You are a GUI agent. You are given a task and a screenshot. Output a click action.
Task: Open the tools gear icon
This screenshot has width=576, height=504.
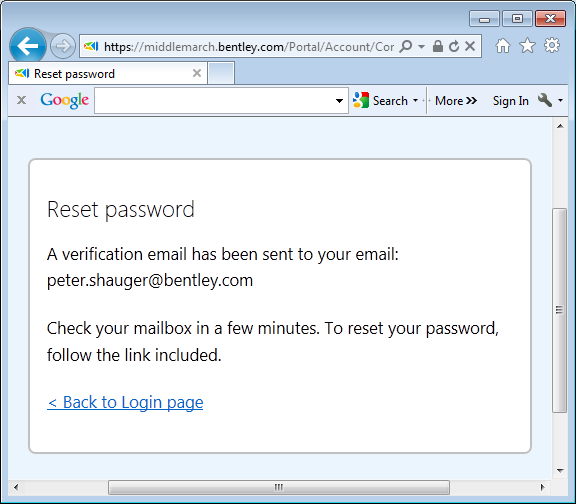click(x=552, y=46)
